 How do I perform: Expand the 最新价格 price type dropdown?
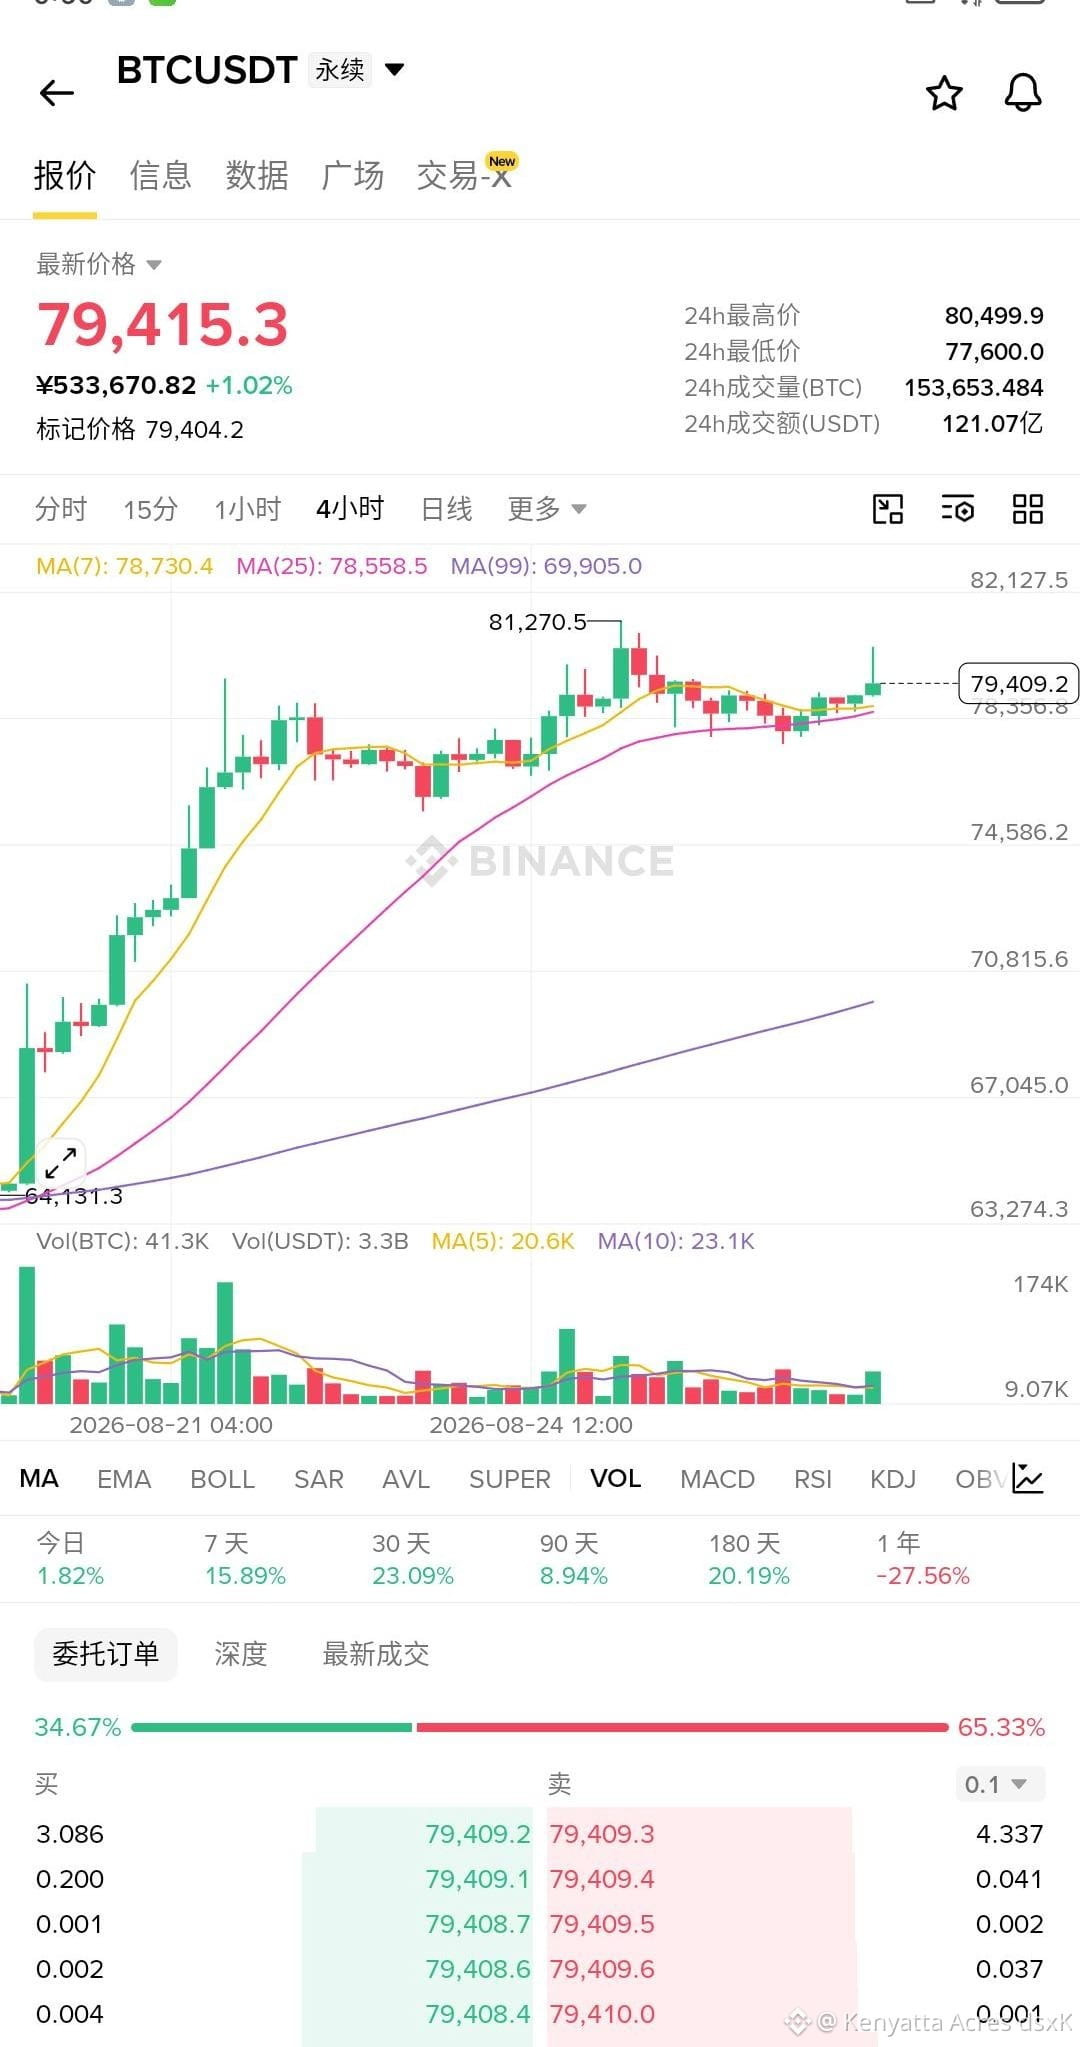pos(154,265)
